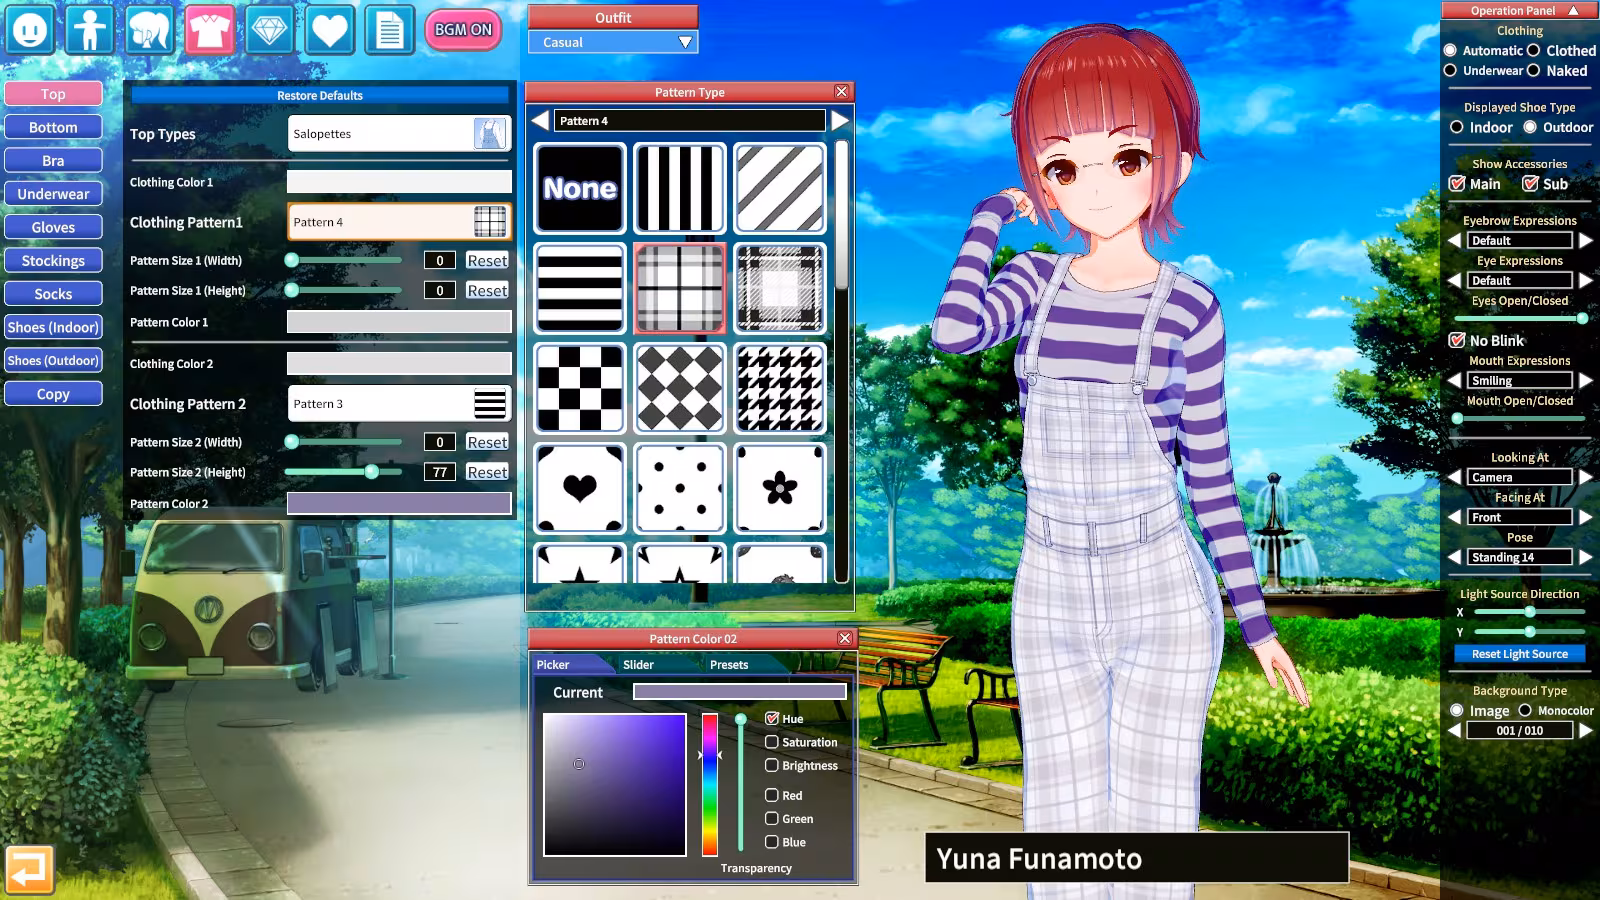Viewport: 1600px width, 900px height.
Task: Select Clothed clothing state
Action: point(1533,50)
